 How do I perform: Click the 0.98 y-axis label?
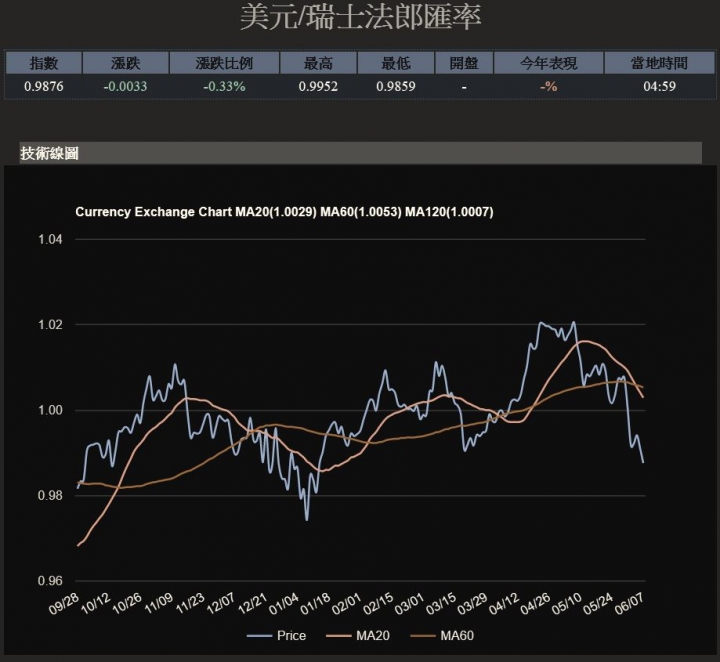pyautogui.click(x=50, y=495)
